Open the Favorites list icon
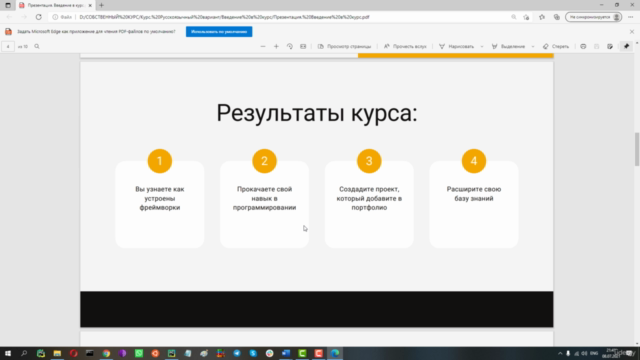 542,17
